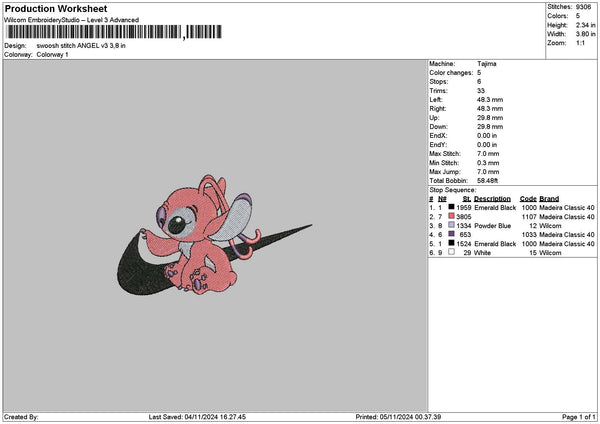Click 'Wilcom' brand in the White row
Screen dimensions: 600x424
coord(550,253)
